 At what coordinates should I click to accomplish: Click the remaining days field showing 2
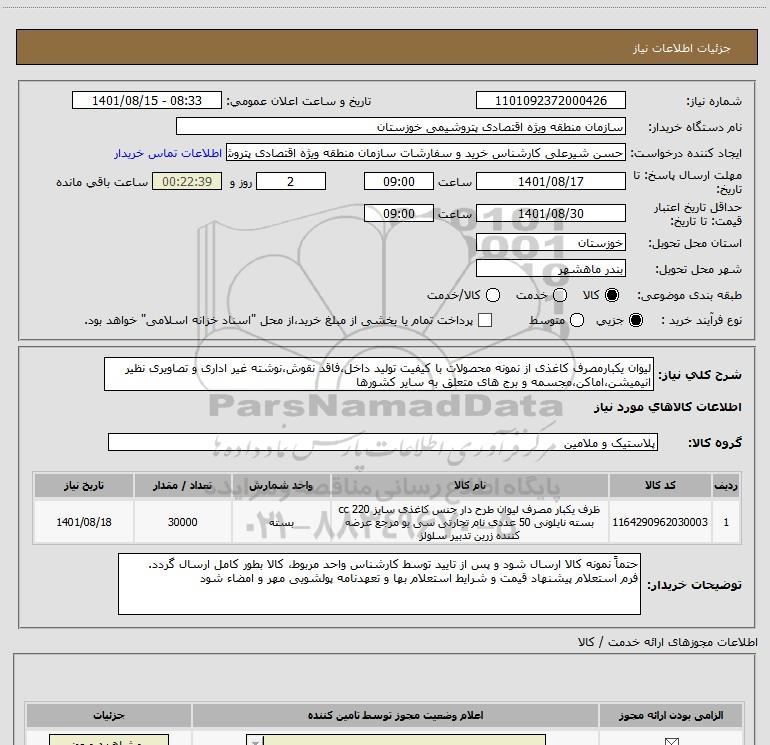tap(291, 181)
